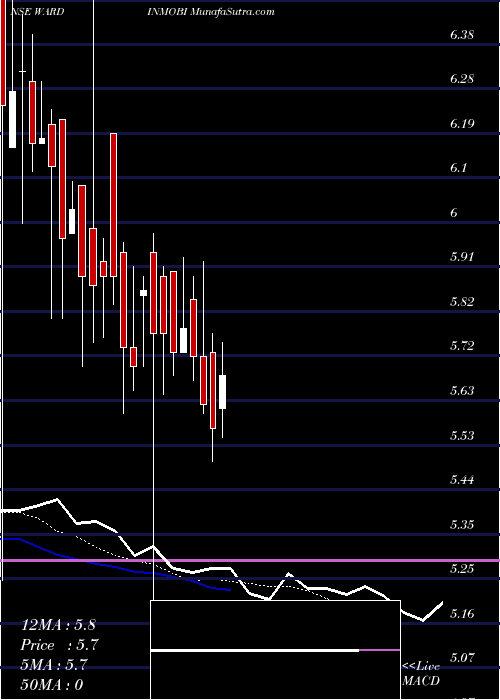Click the 5.53 price axis label
Viewport: 500px width, 700px height.
pos(462,435)
